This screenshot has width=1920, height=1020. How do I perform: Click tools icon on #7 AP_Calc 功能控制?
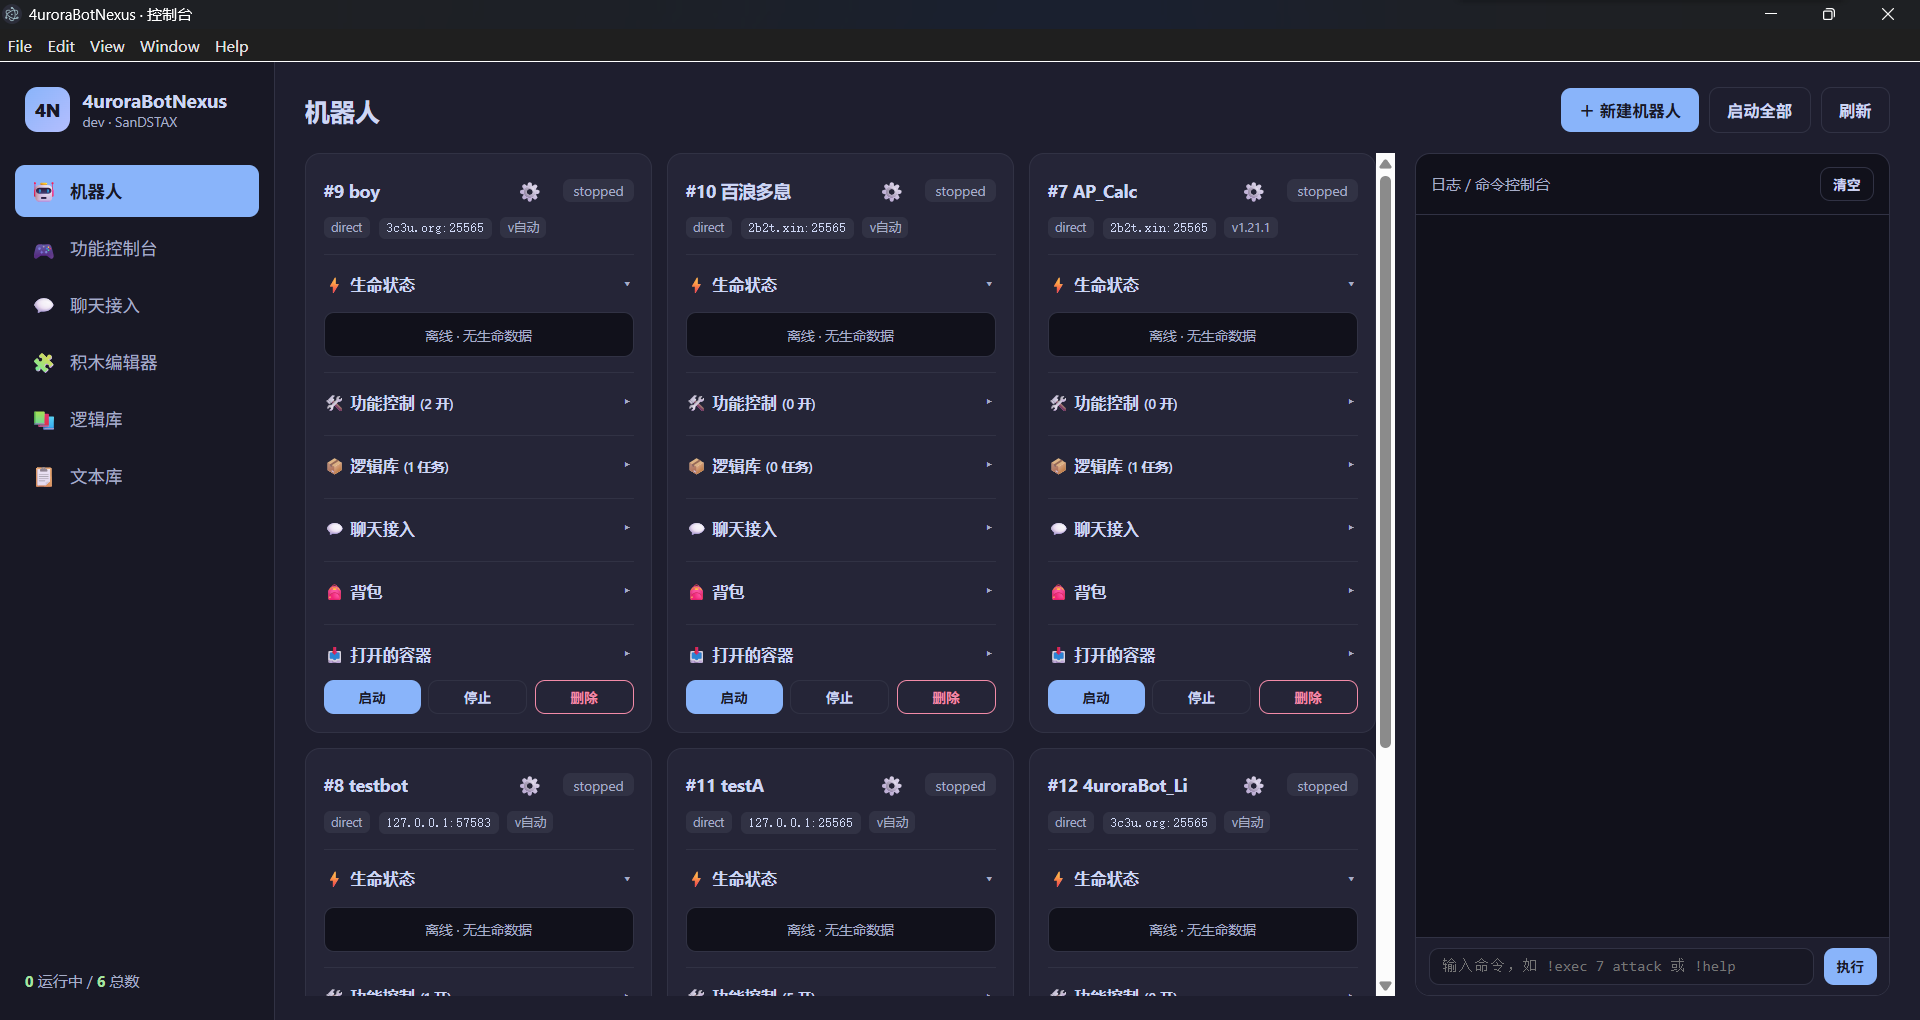click(x=1058, y=403)
